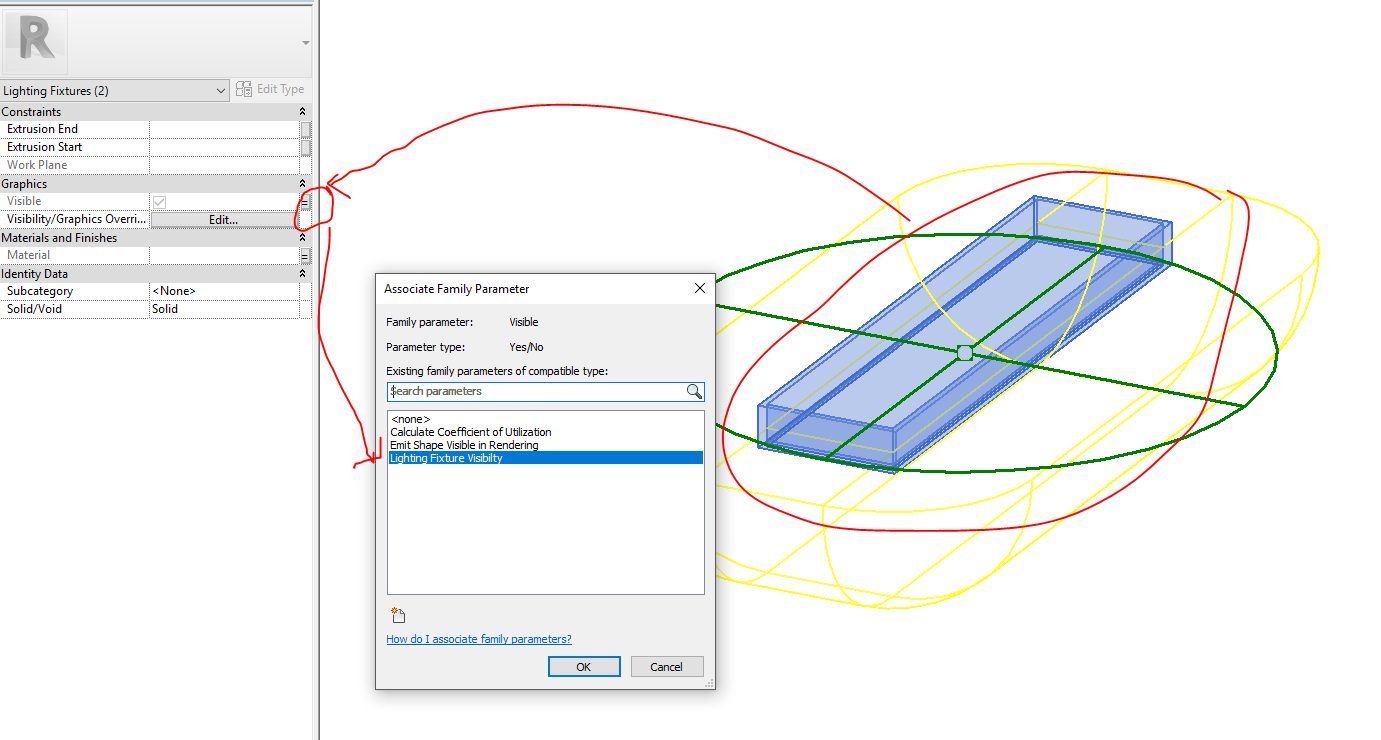This screenshot has height=740, width=1381.
Task: Select Lighting Fixture Visibilty parameter
Action: click(x=545, y=458)
